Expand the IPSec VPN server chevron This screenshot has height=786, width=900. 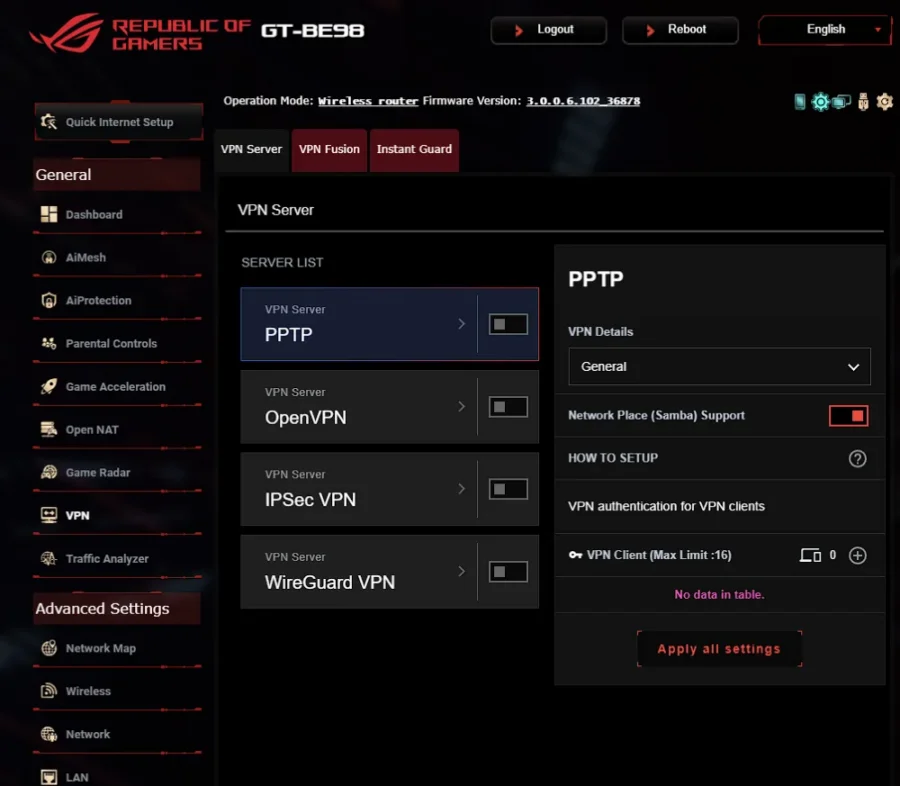[x=461, y=489]
